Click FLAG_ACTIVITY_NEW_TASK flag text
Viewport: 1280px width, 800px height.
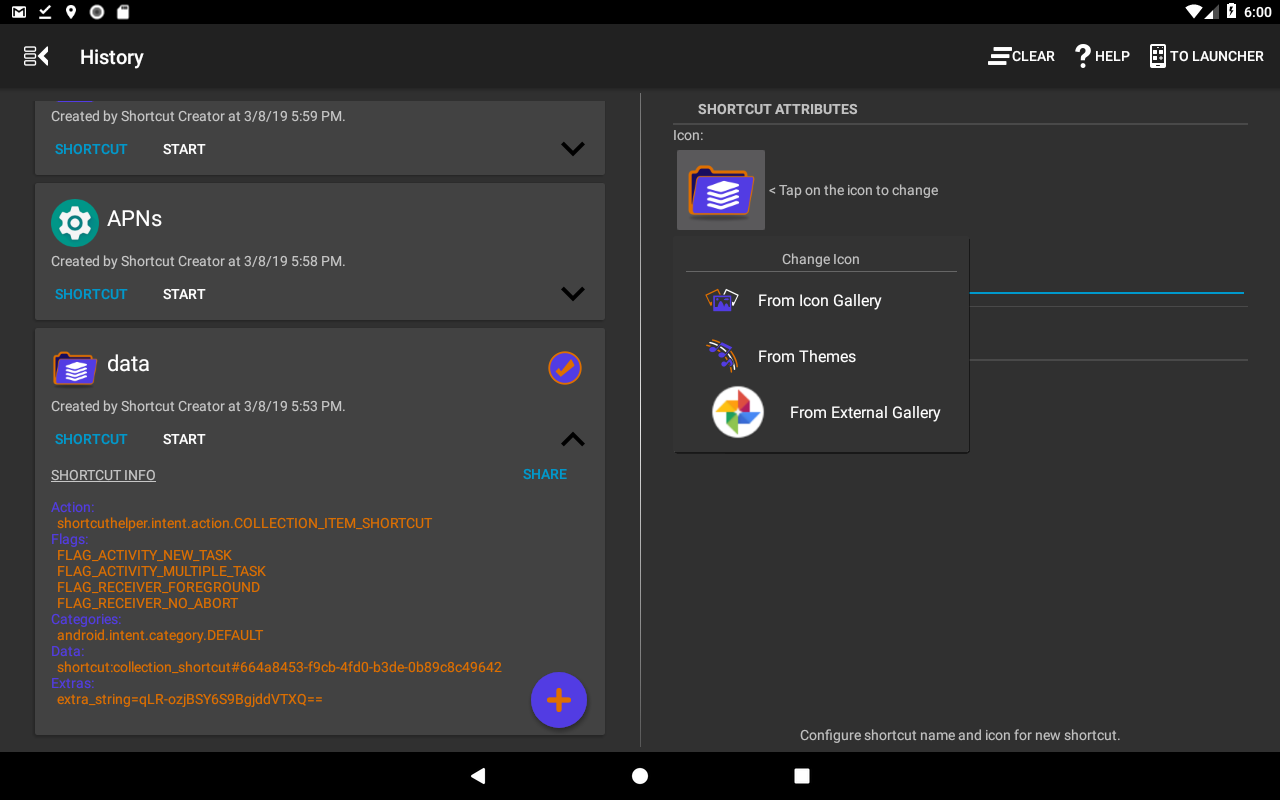[144, 555]
